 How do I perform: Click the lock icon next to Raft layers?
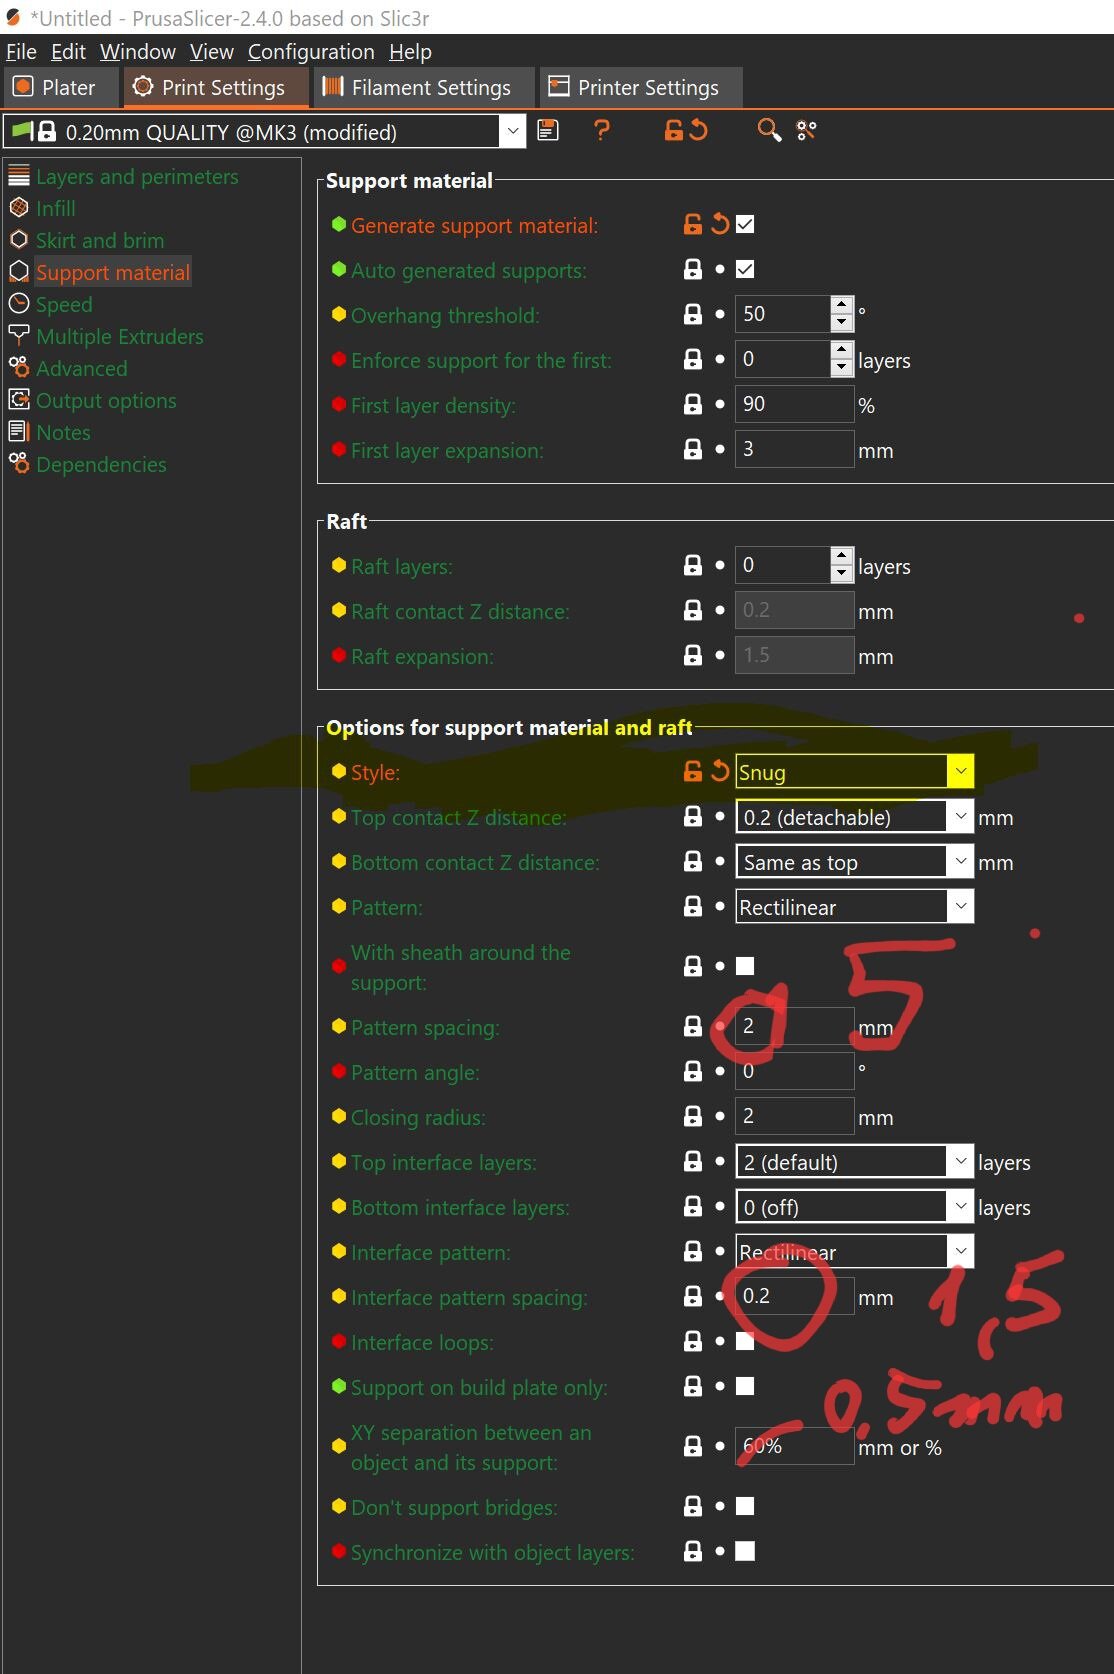(x=693, y=566)
